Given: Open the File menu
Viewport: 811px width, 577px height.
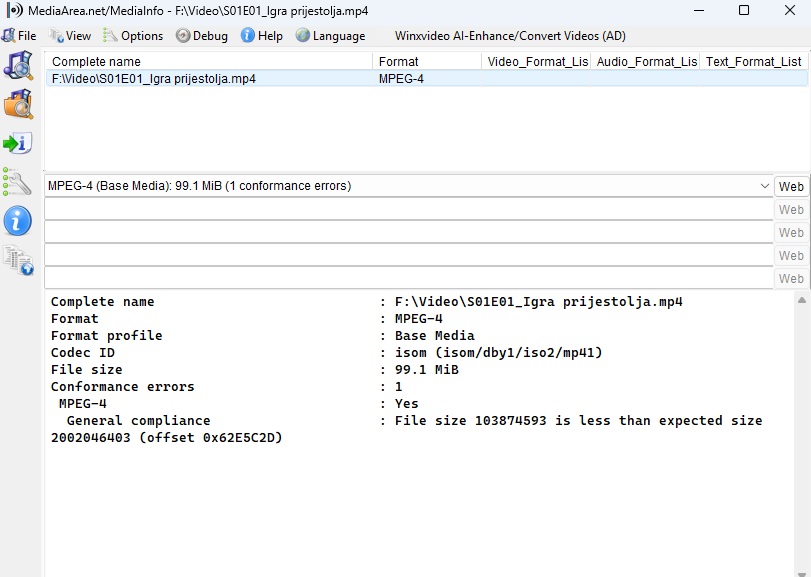Looking at the screenshot, I should (x=19, y=35).
